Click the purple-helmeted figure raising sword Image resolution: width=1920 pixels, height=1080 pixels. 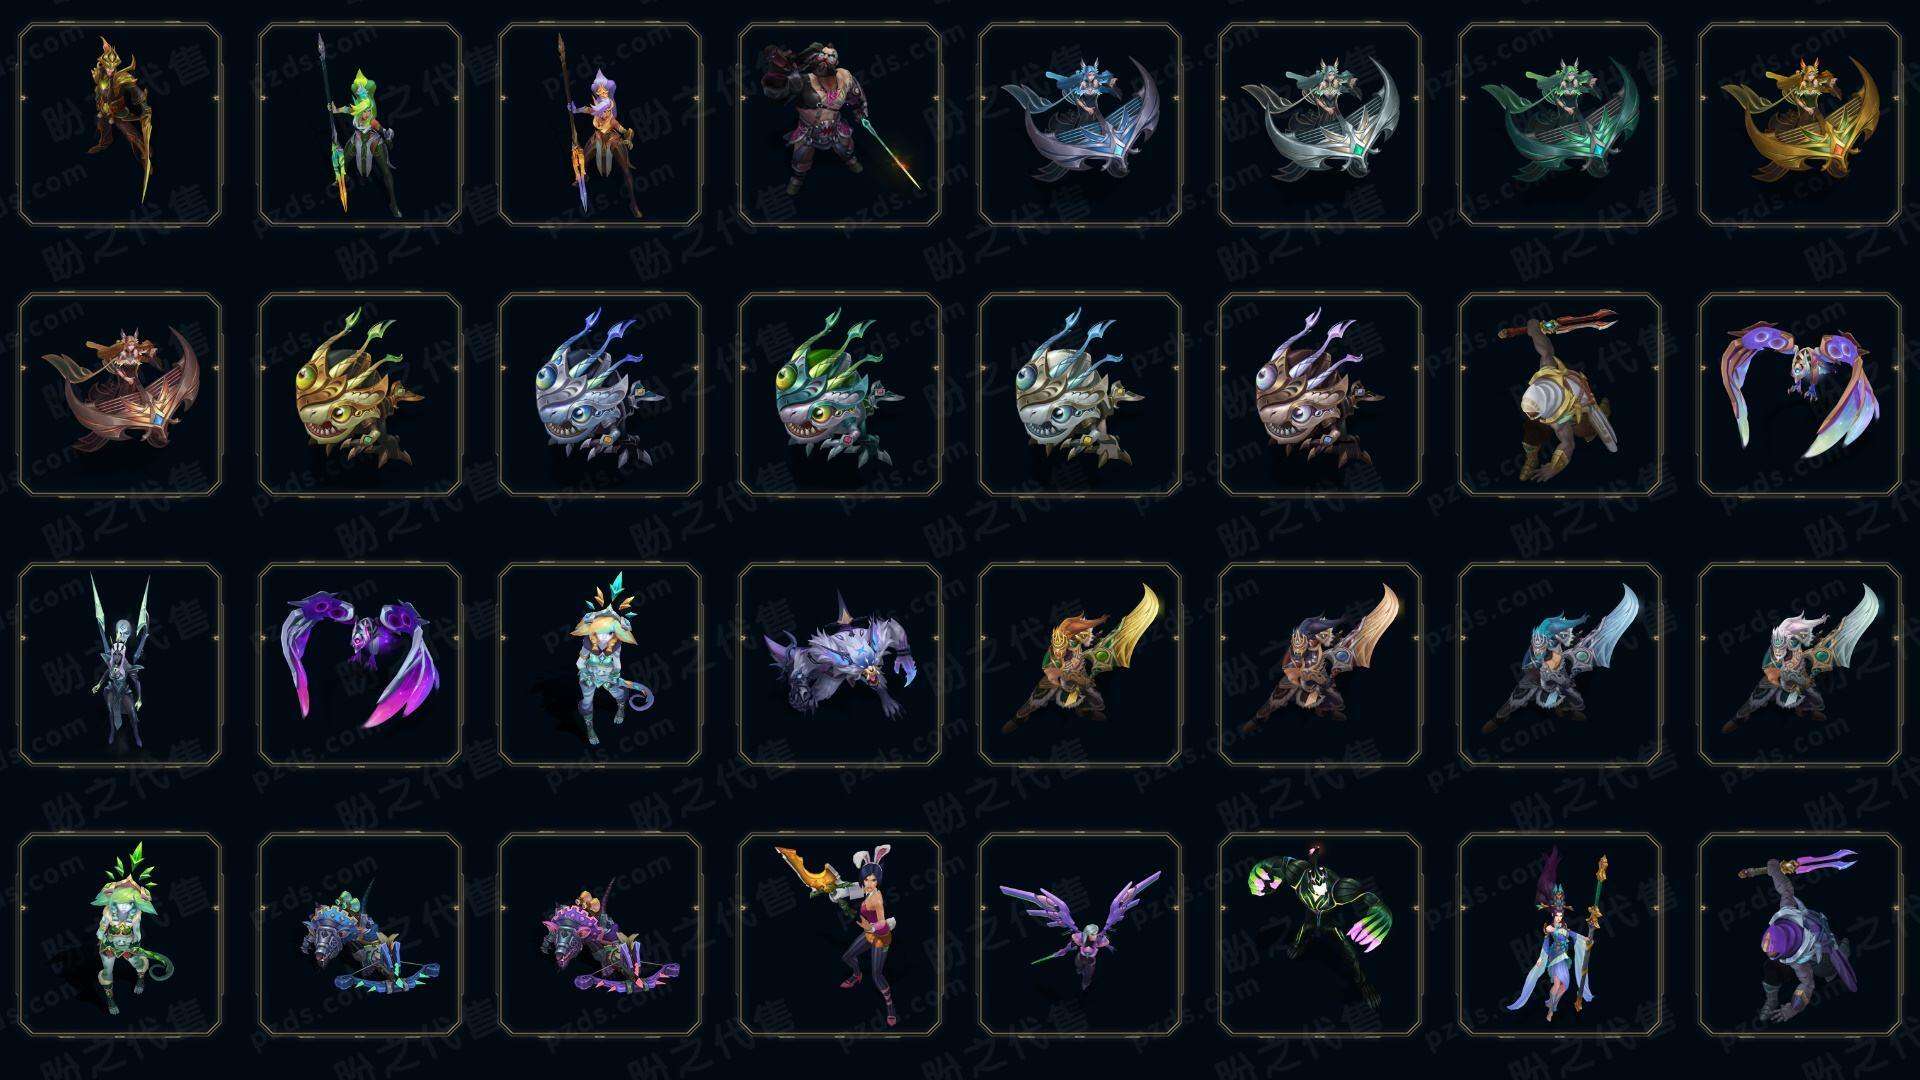(1800, 935)
